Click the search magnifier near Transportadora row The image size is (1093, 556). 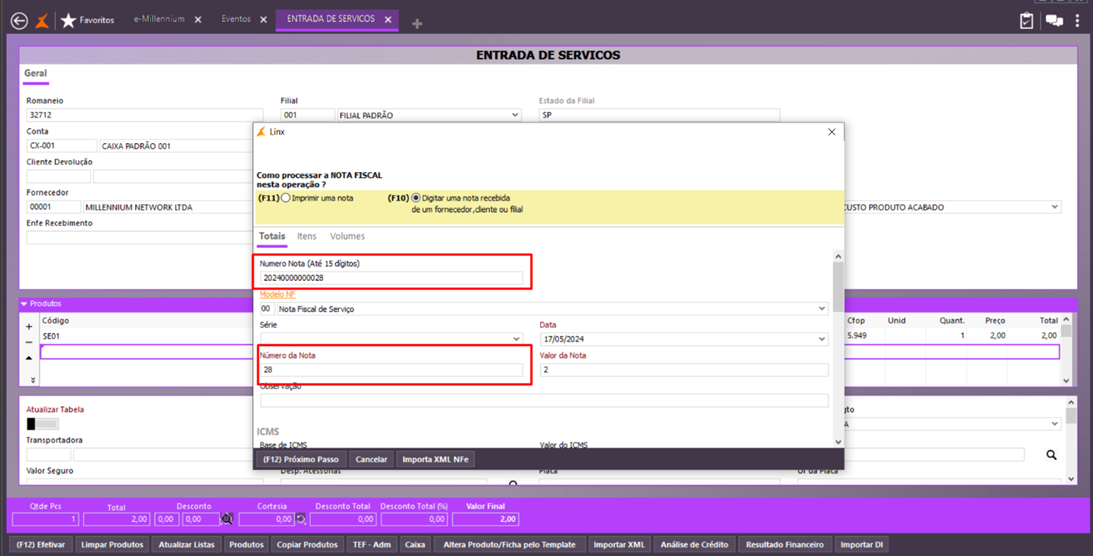coord(1051,455)
